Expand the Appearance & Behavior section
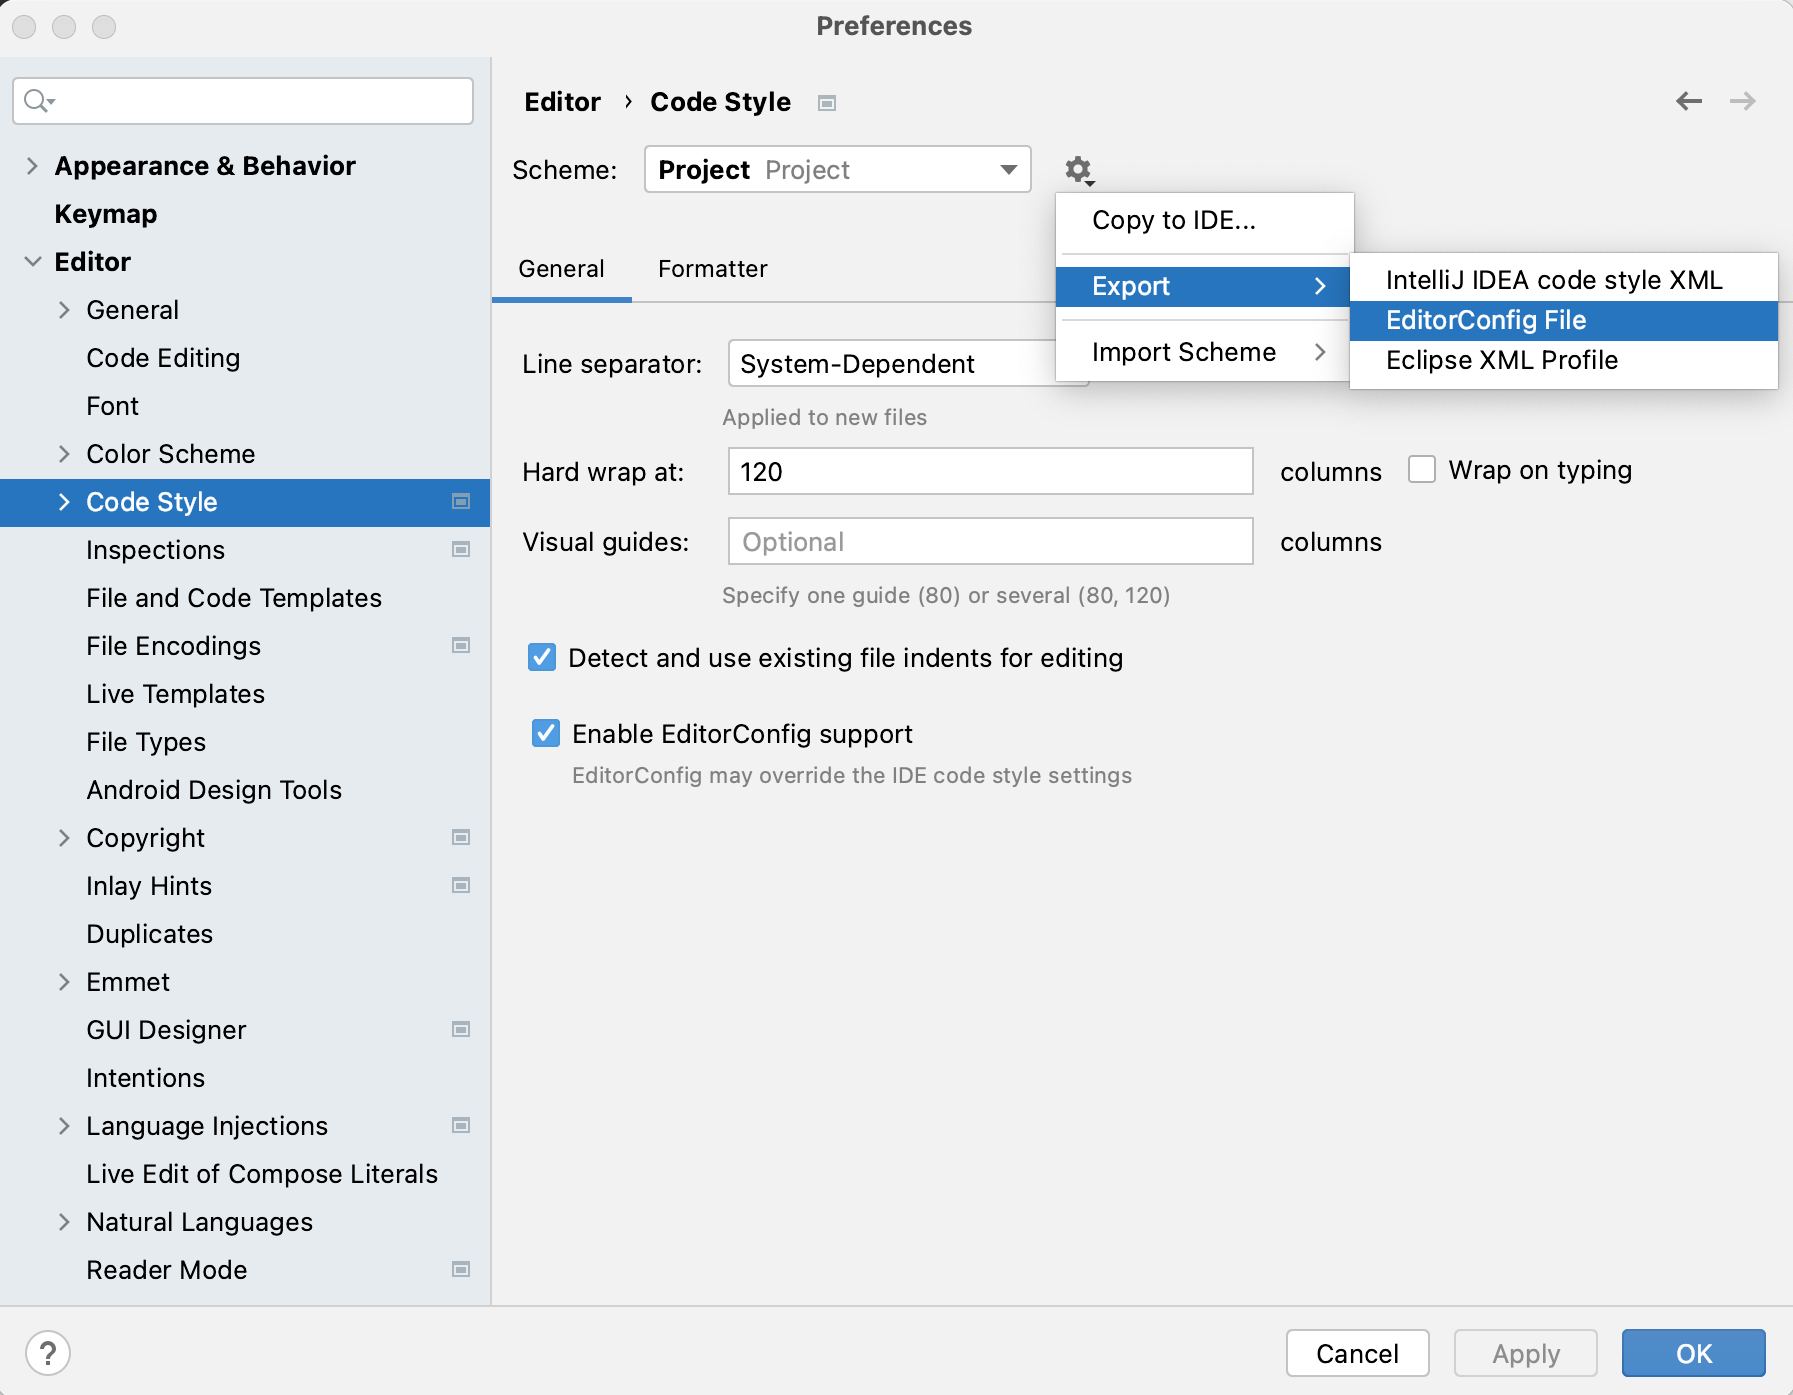The height and width of the screenshot is (1395, 1793). (33, 166)
